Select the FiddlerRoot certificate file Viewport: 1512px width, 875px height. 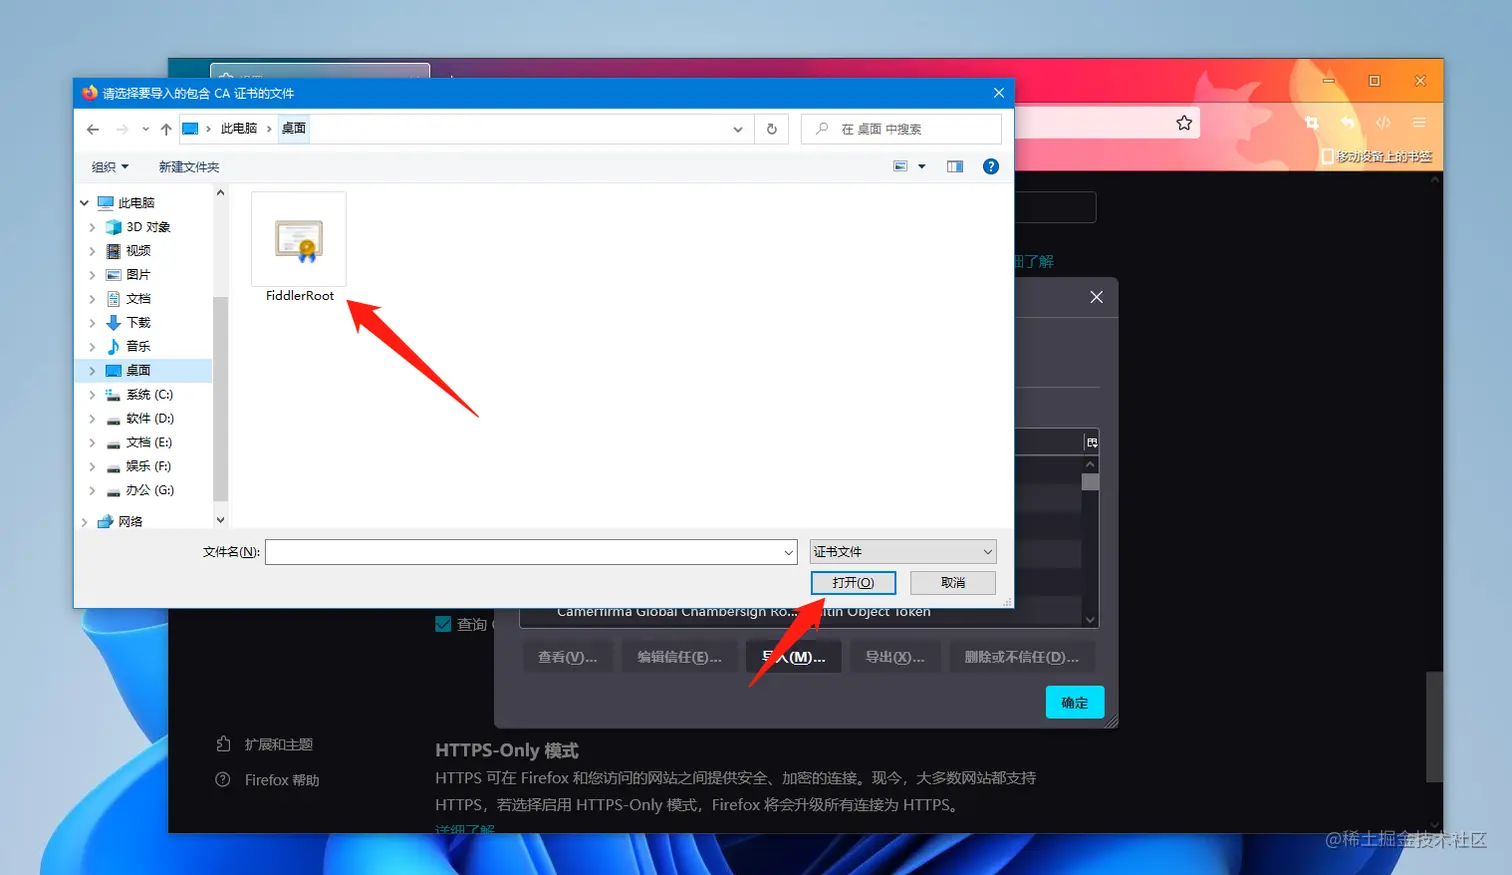(x=299, y=248)
